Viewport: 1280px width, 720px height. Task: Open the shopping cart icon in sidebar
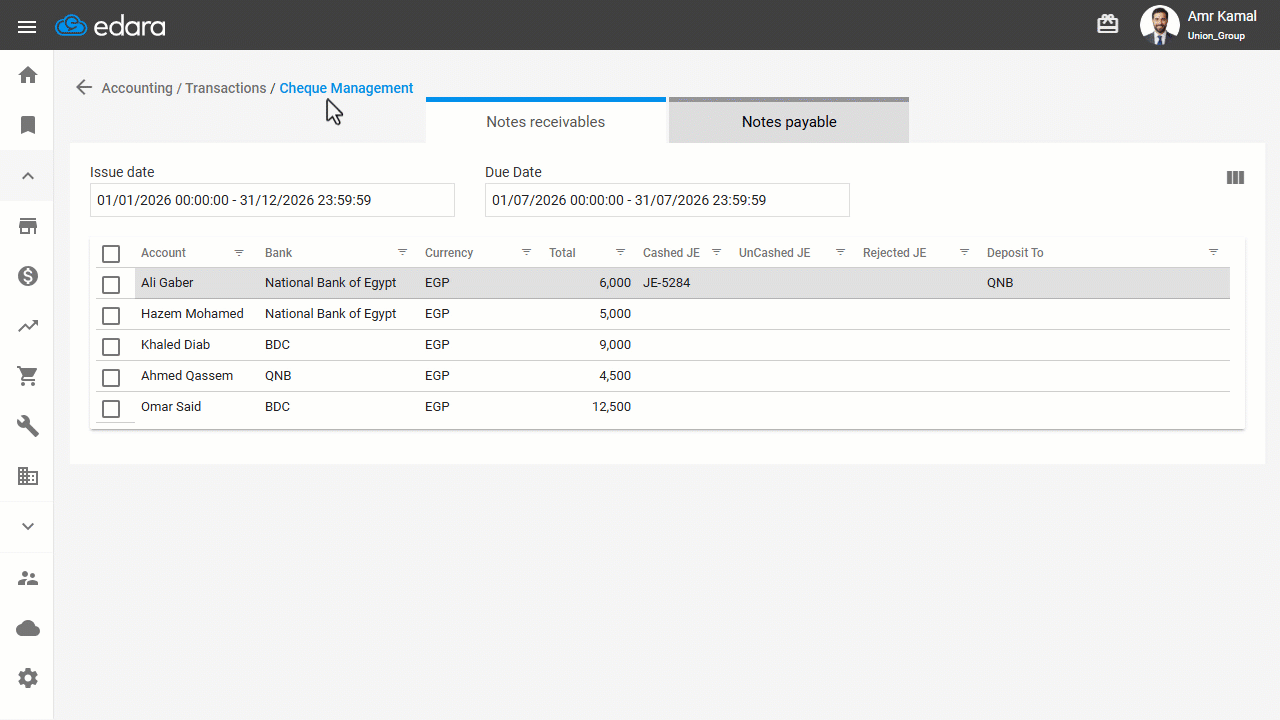click(x=28, y=376)
